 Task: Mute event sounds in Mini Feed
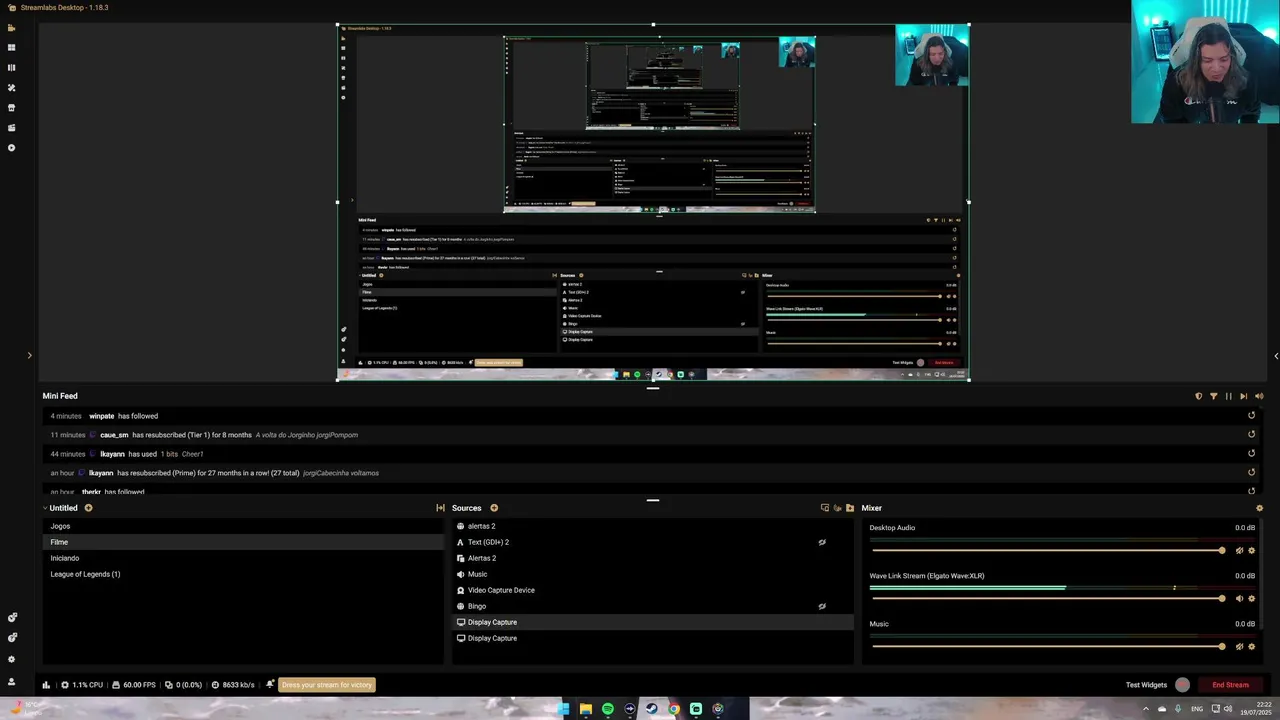tap(1259, 396)
